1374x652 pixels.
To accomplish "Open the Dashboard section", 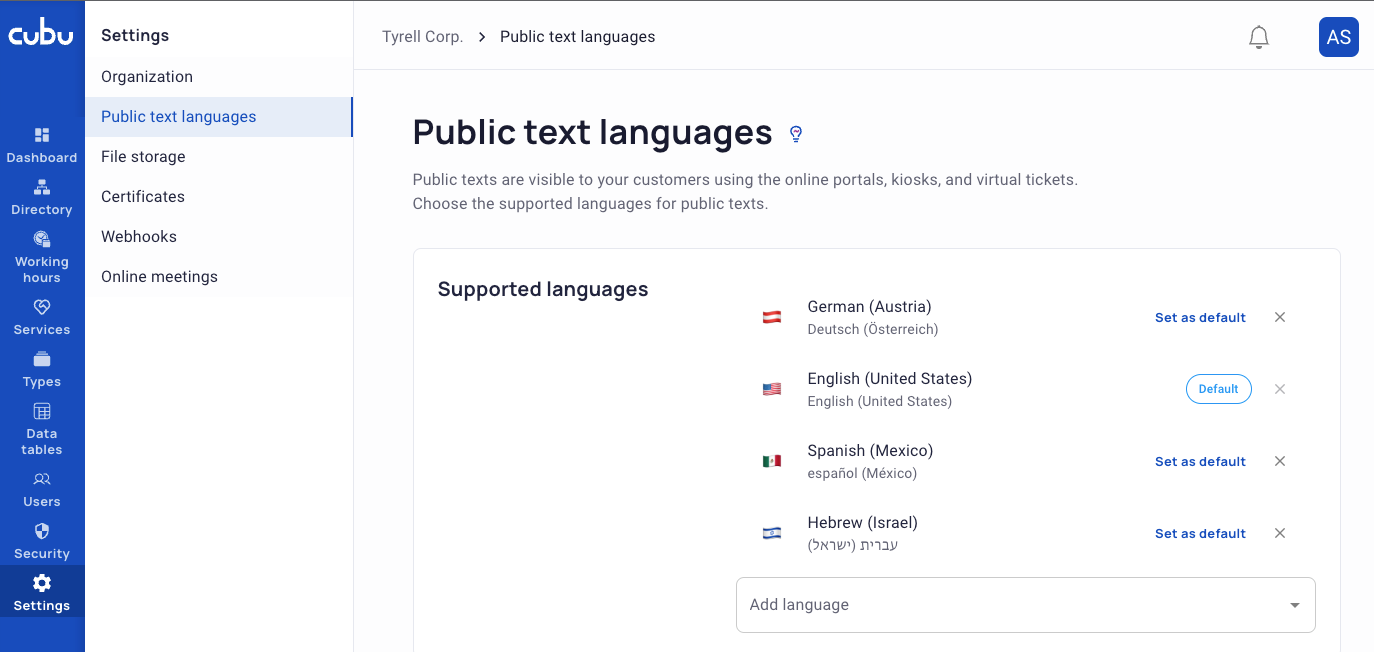I will pos(42,145).
